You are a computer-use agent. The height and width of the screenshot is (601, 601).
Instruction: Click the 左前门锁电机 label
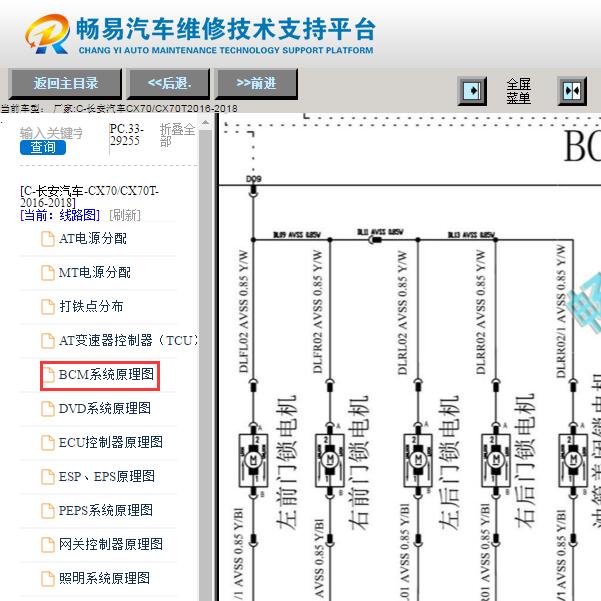click(286, 462)
